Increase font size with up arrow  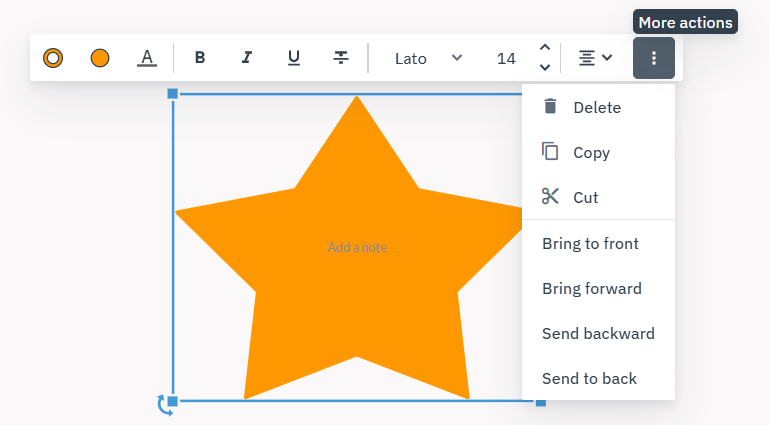[545, 48]
